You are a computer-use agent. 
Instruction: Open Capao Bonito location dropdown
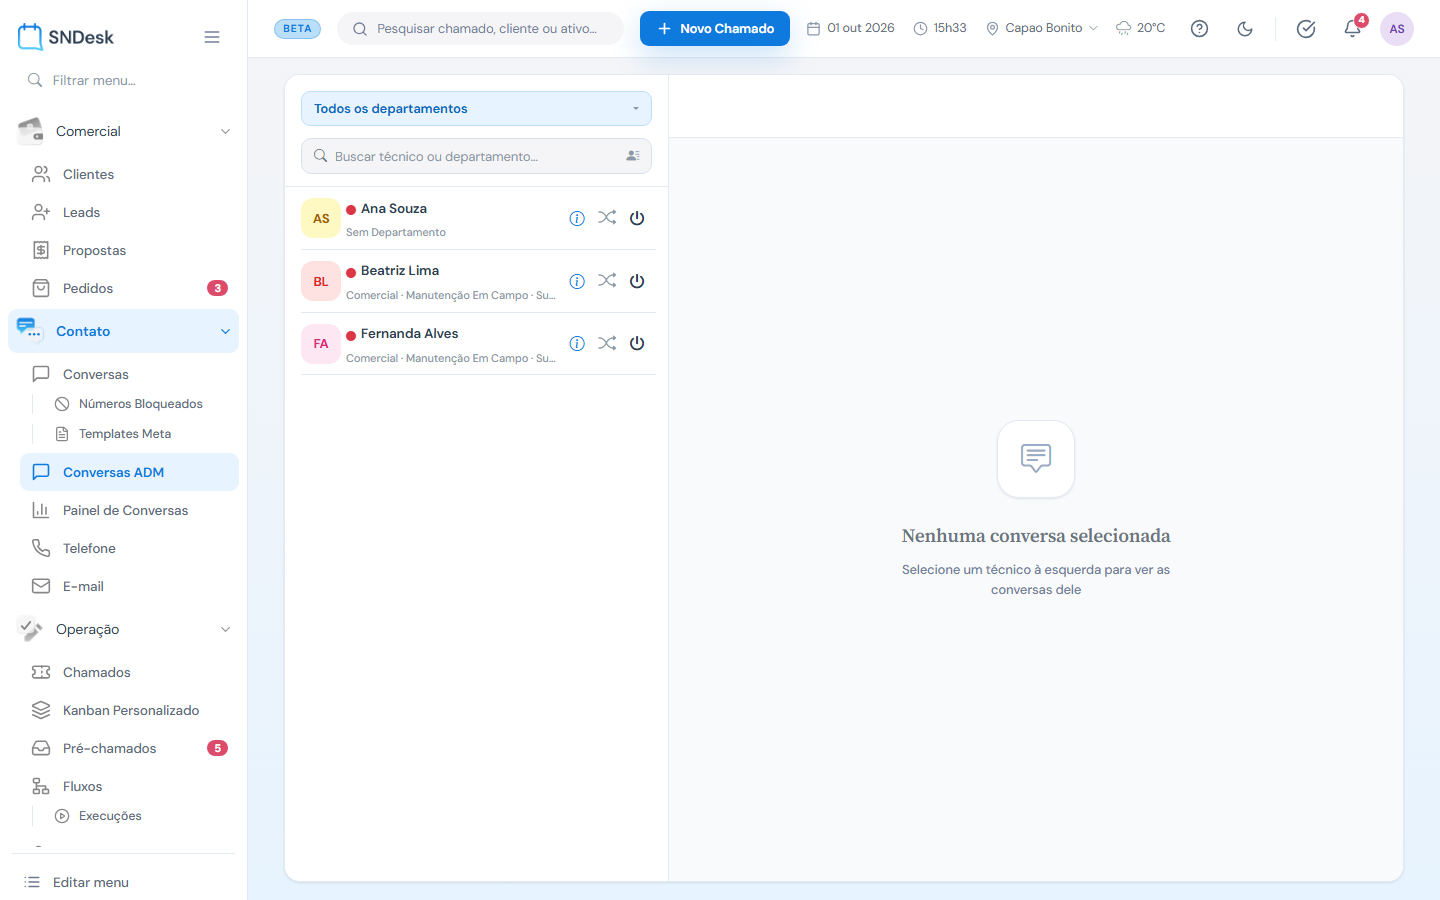[x=1042, y=28]
